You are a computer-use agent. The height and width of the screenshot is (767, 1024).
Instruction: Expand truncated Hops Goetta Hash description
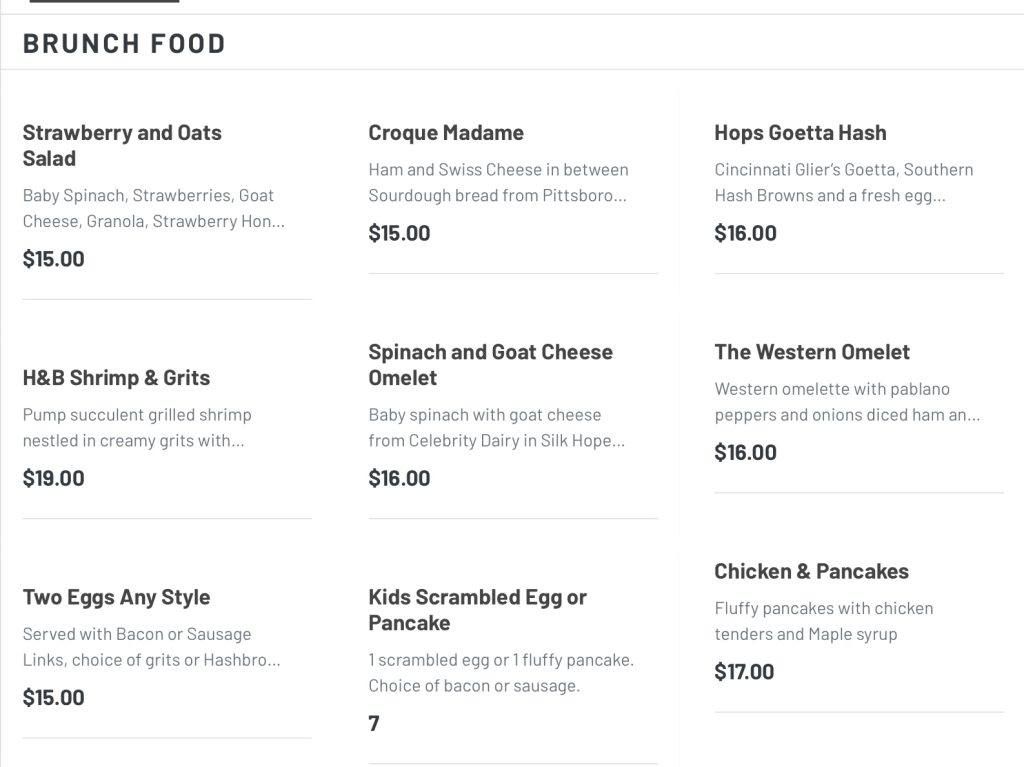click(844, 182)
